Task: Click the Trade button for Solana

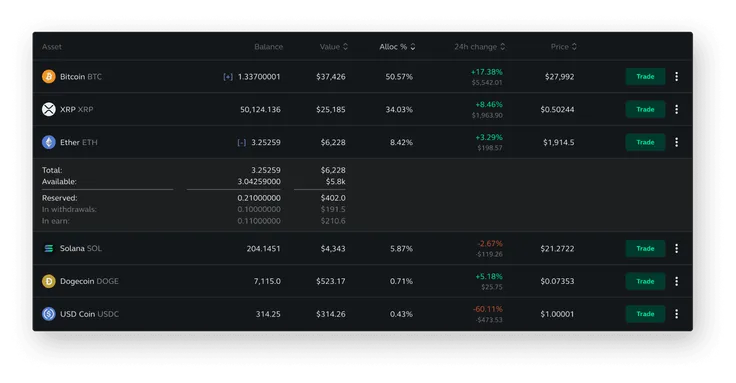Action: [x=645, y=248]
